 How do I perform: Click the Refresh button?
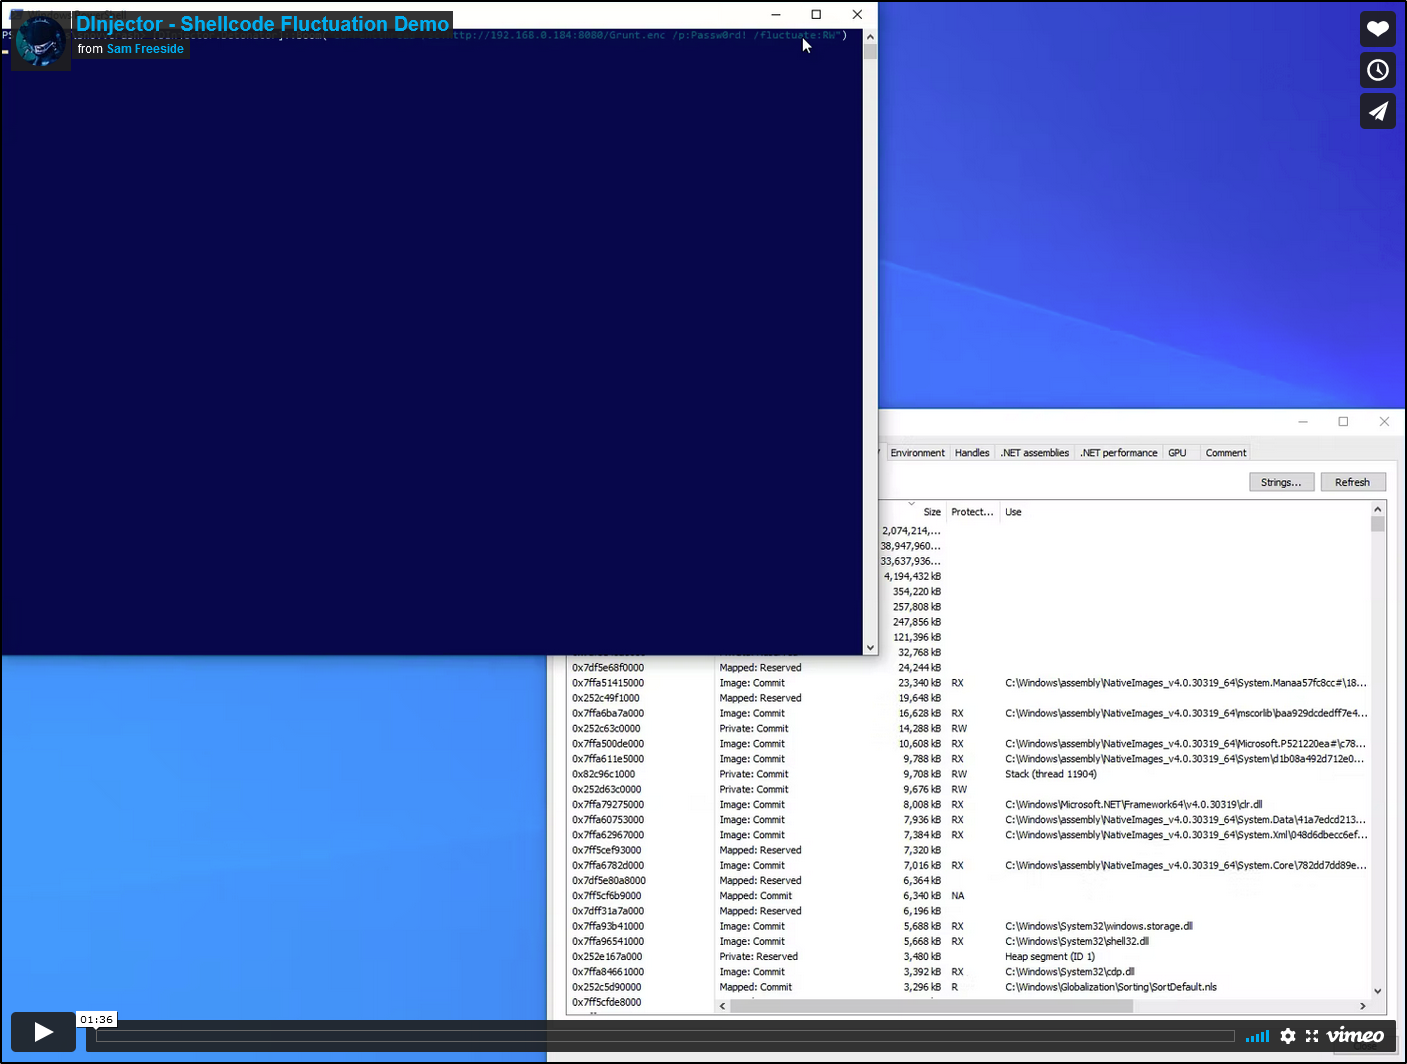(x=1352, y=482)
